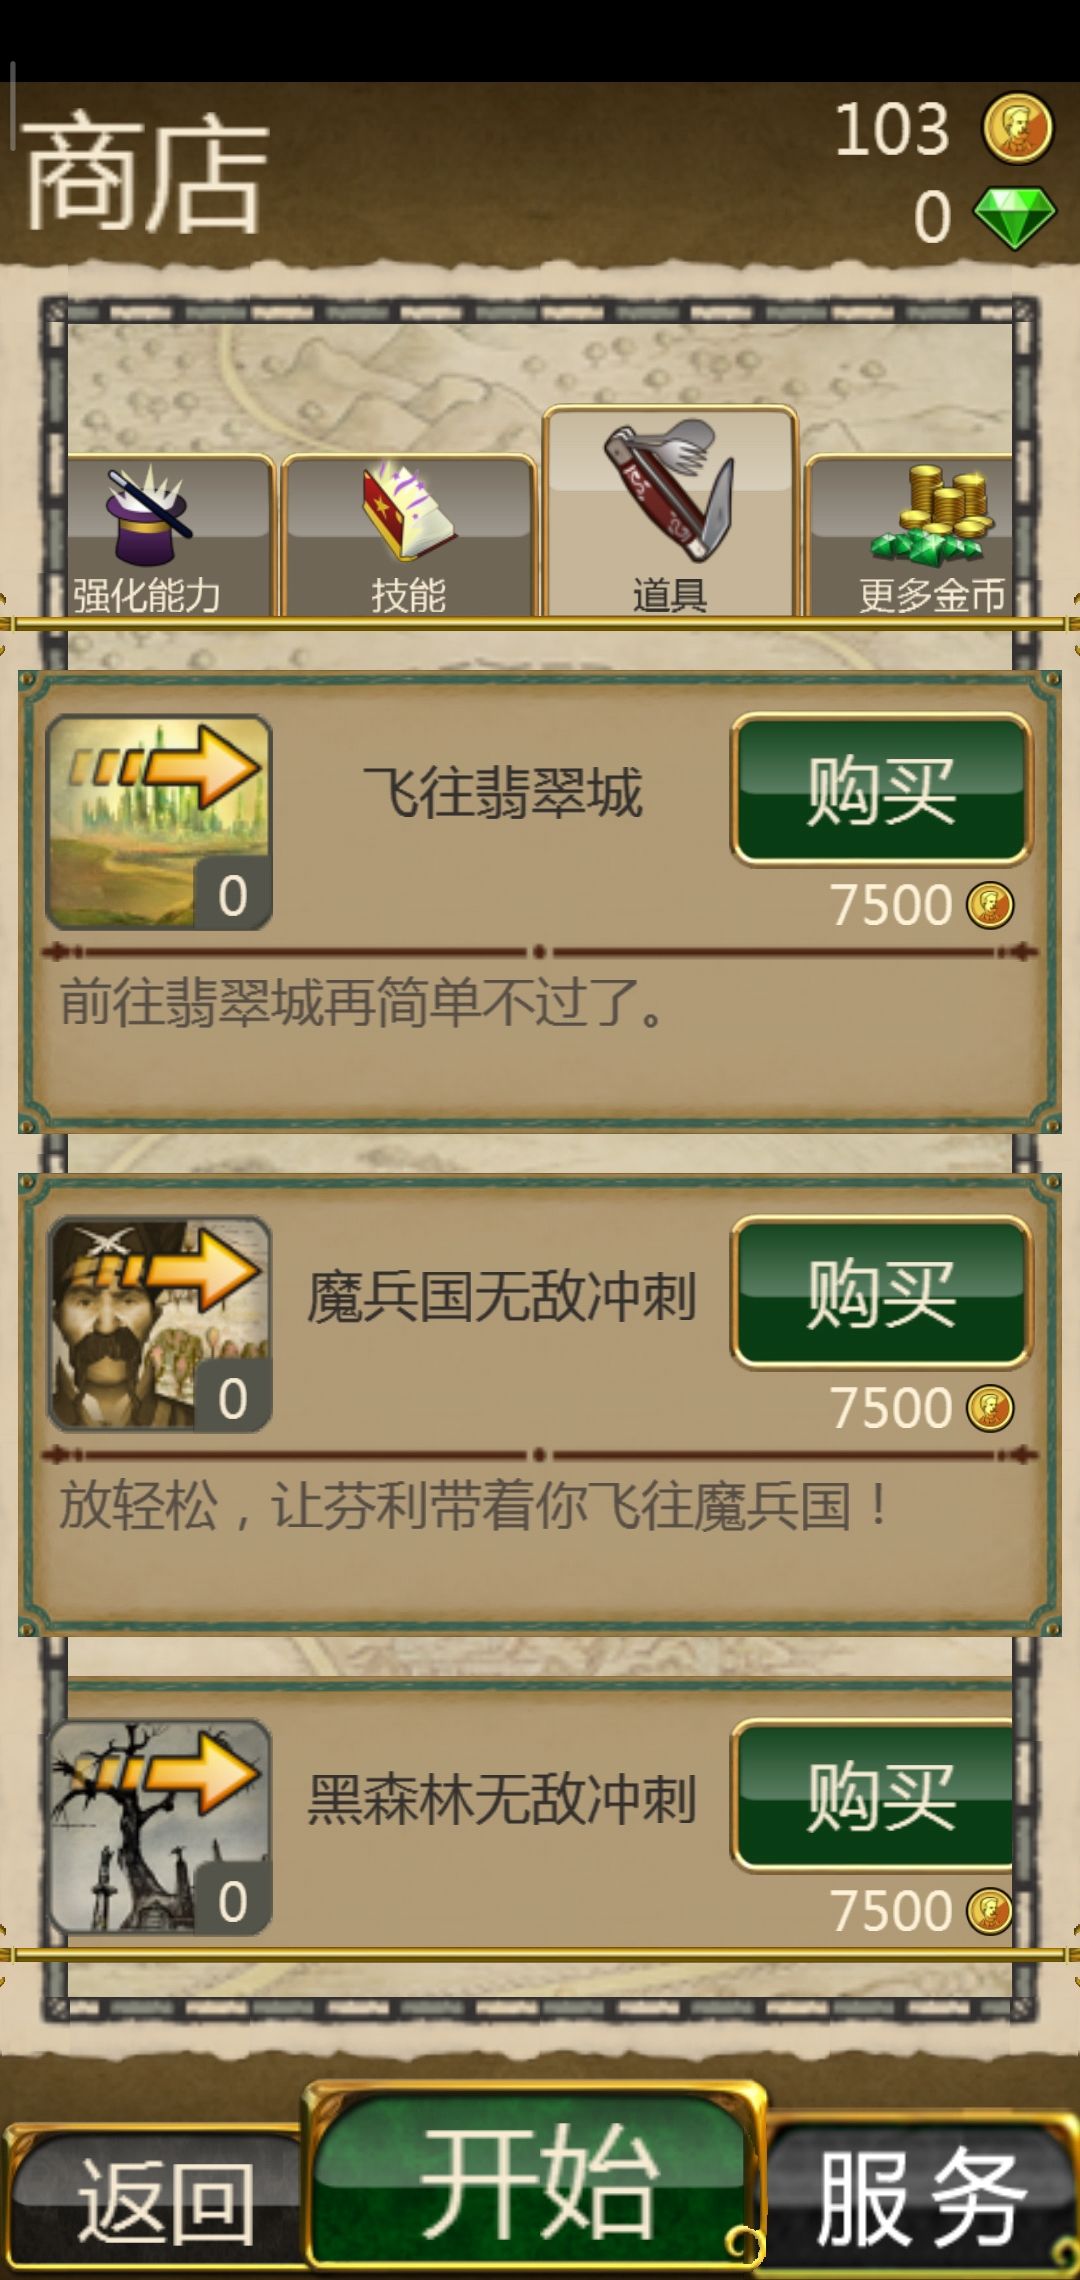Start the game with 开始
Screen dimensions: 1080x2280
pos(537,2180)
